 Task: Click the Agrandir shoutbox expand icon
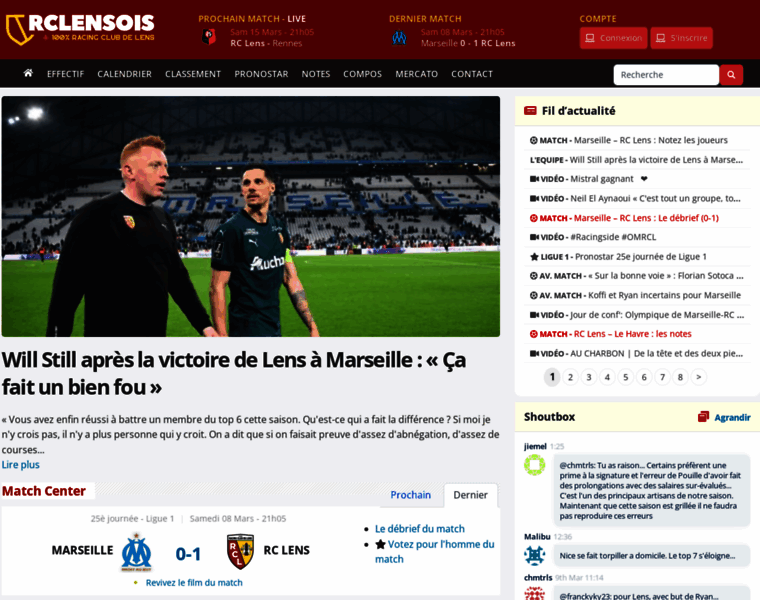tap(703, 417)
